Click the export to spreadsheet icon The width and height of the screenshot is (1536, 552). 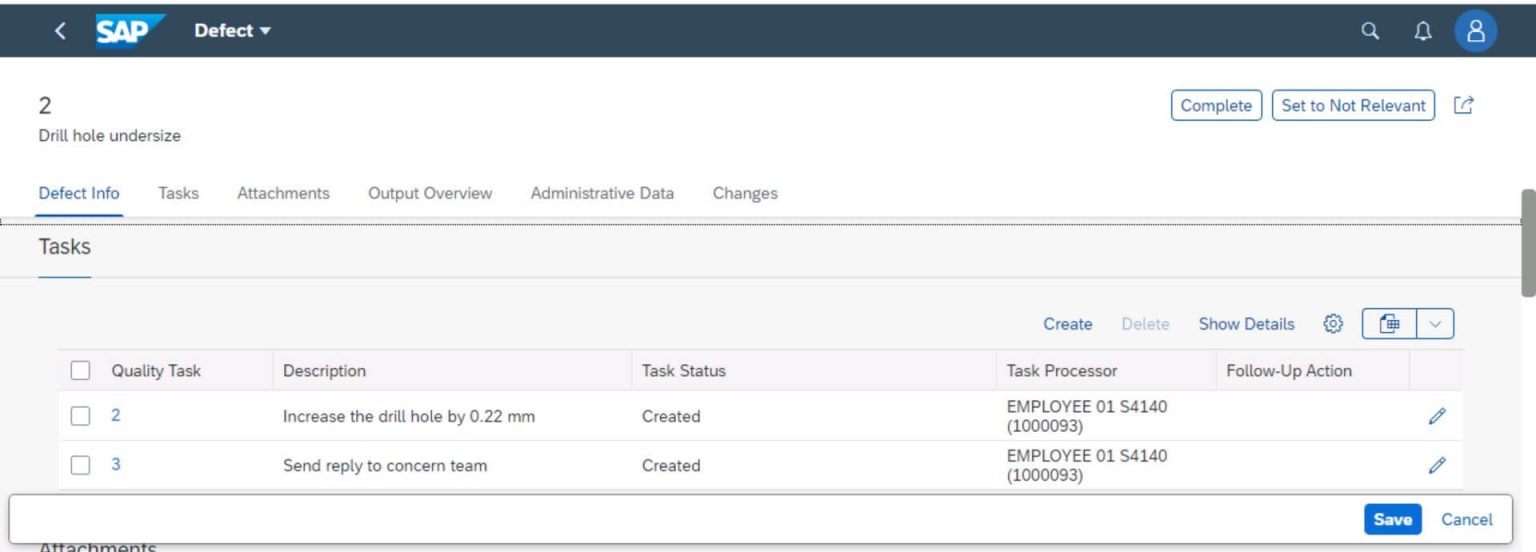[1389, 324]
